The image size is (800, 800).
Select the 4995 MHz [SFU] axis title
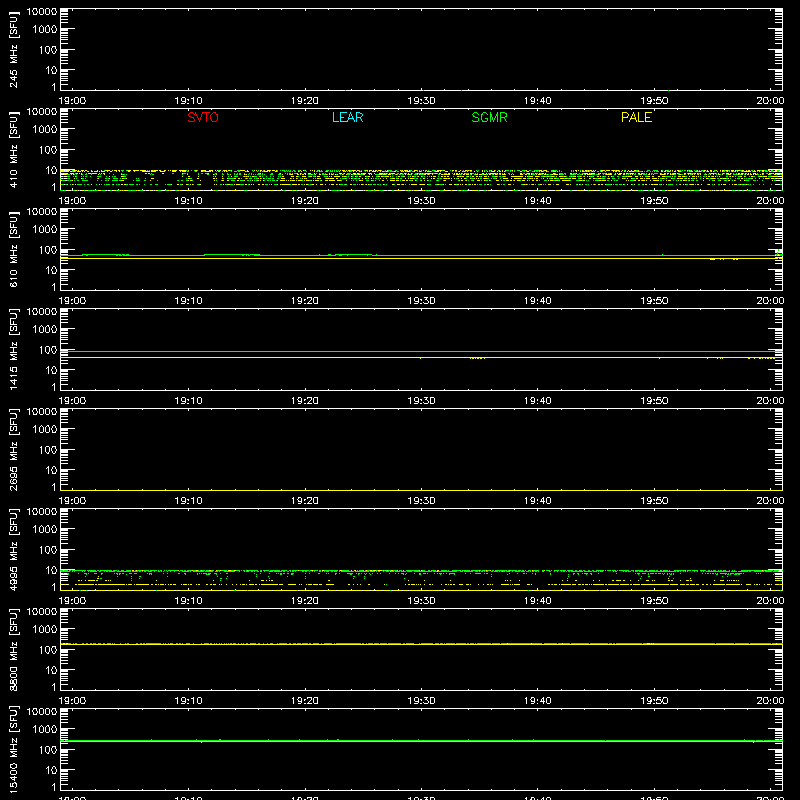[x=13, y=549]
